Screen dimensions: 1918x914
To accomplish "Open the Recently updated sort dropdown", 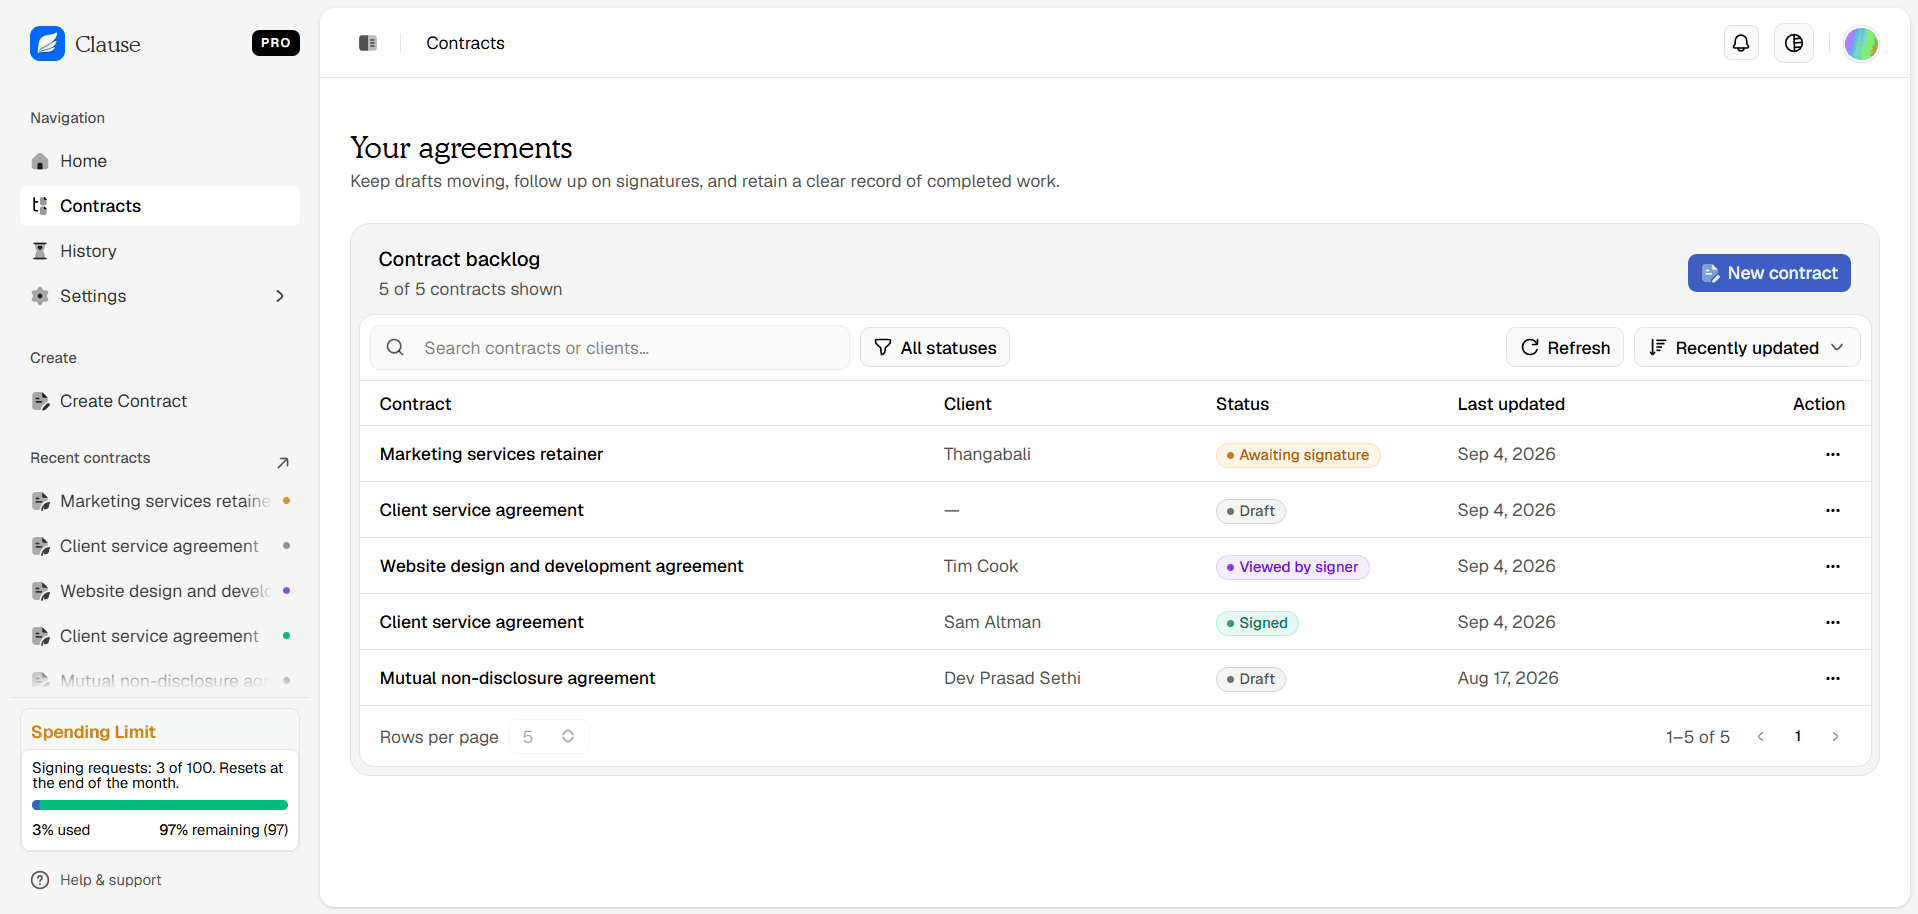I will coord(1747,348).
